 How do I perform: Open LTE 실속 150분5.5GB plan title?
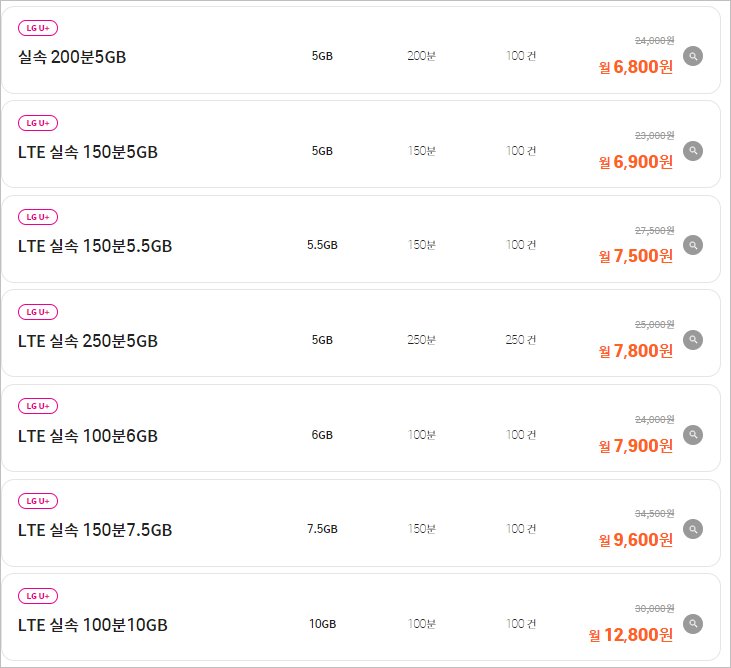pos(95,246)
